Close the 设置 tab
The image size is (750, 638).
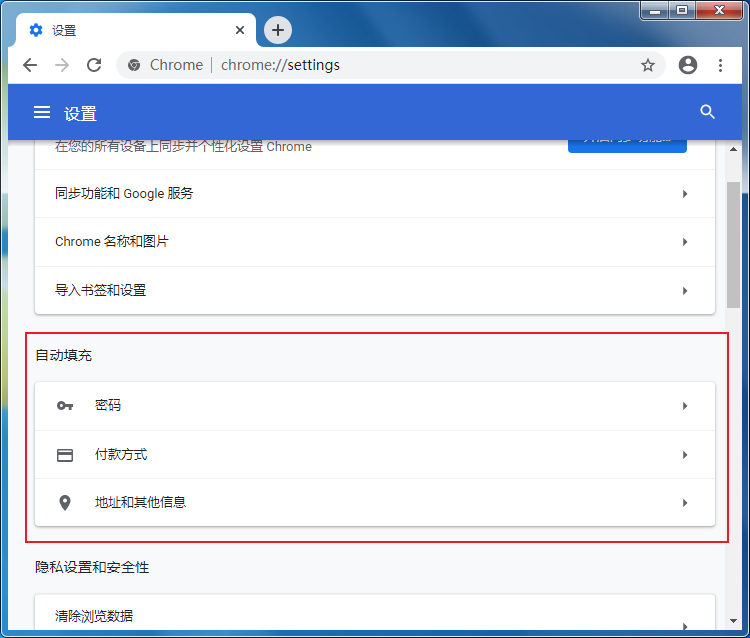click(x=240, y=30)
